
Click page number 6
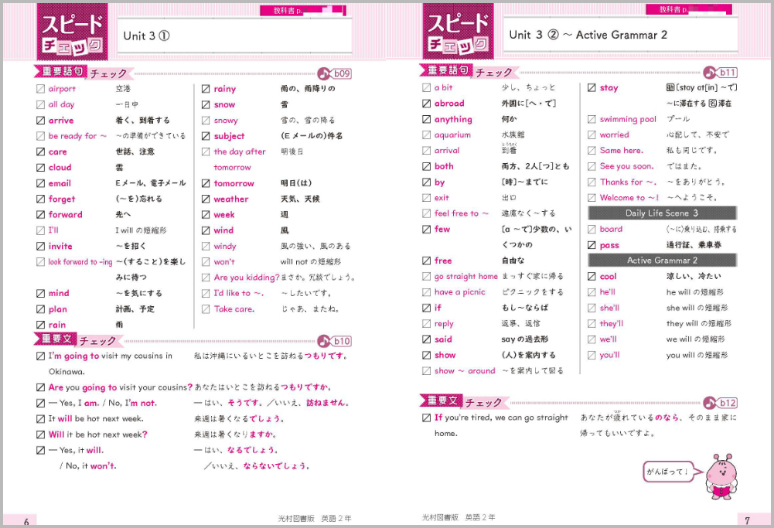(x=26, y=521)
